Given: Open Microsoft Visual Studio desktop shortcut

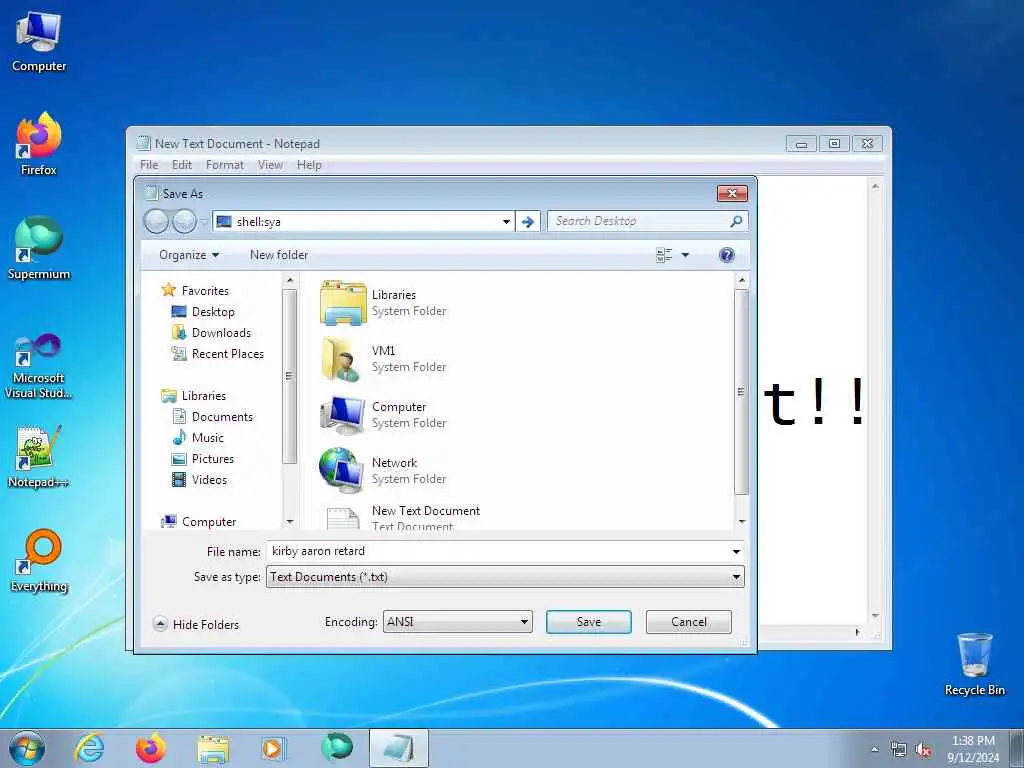Looking at the screenshot, I should pos(39,366).
